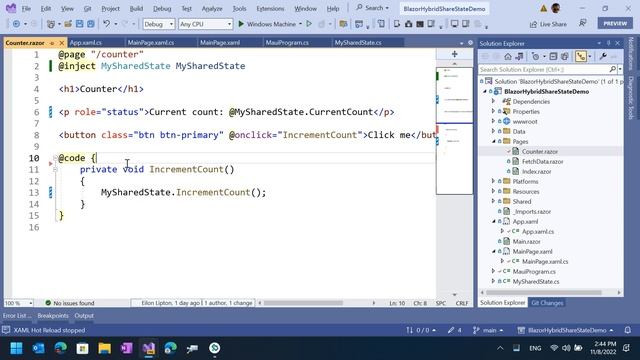Click the warning triangle notification icon
The image size is (640, 360).
pyautogui.click(x=544, y=8)
